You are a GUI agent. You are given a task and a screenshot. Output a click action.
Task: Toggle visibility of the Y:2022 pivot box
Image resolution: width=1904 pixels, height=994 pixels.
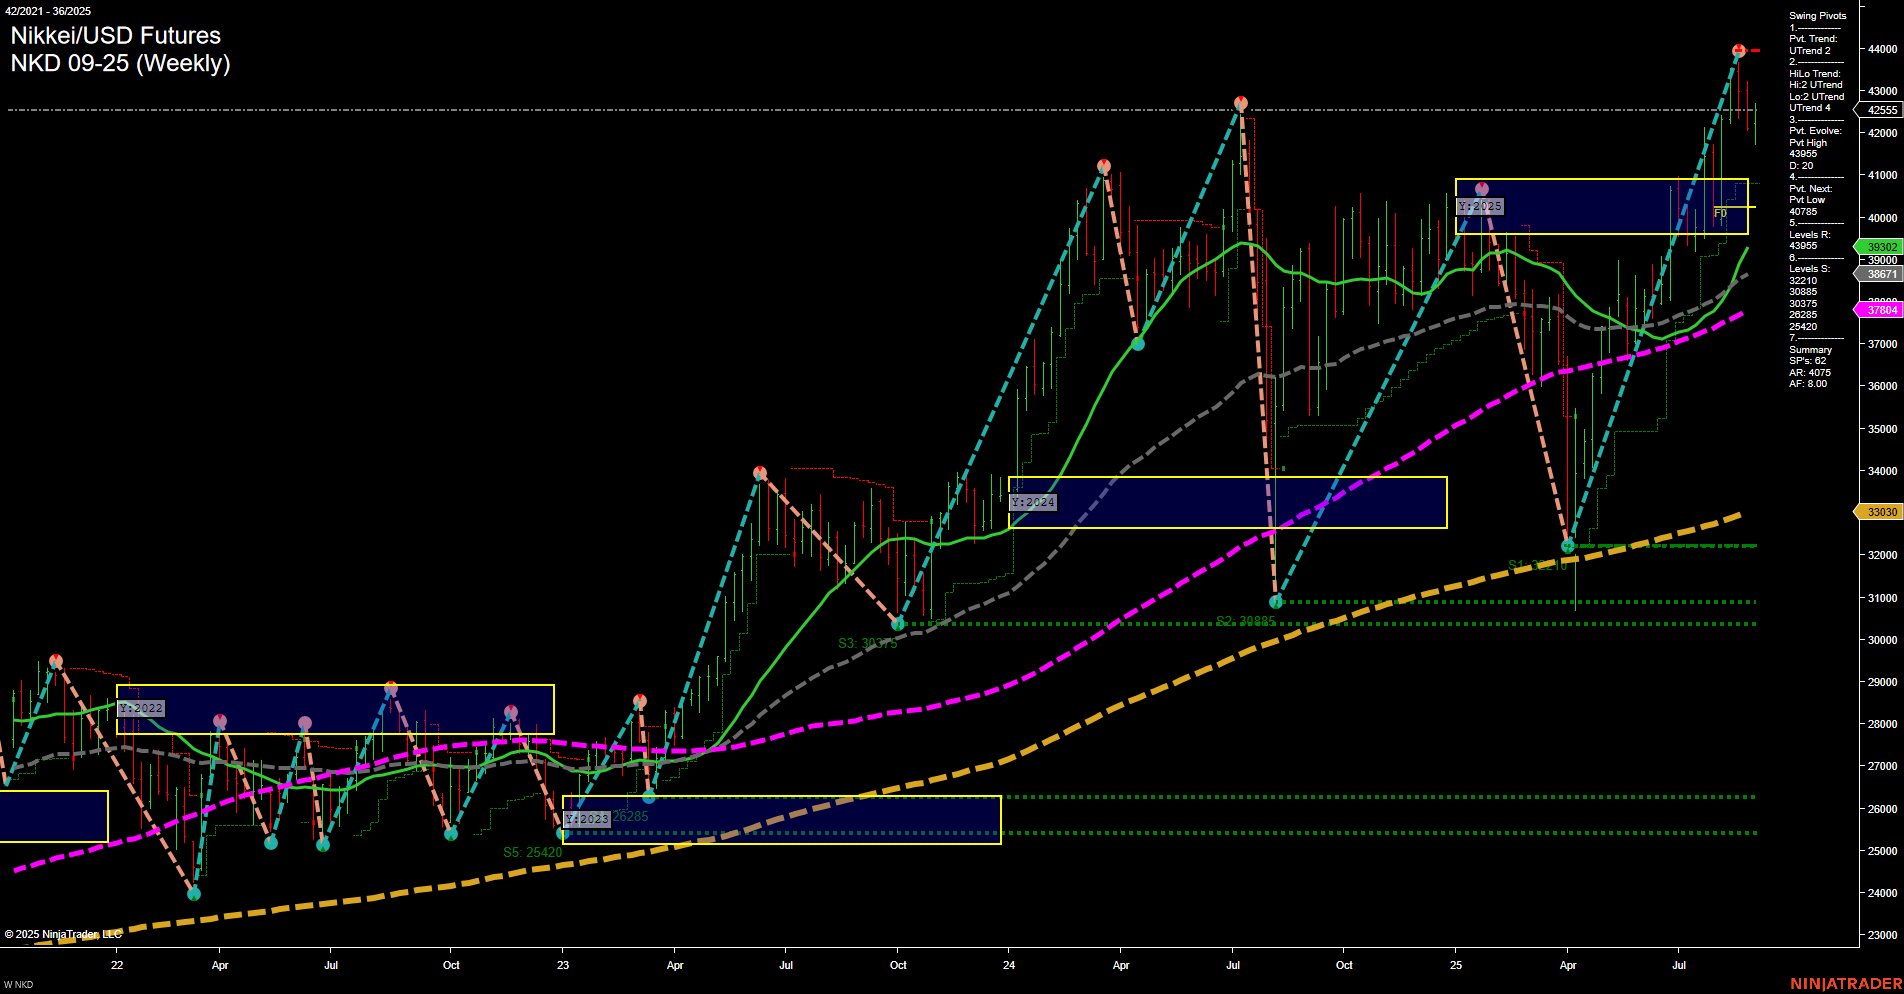tap(139, 707)
